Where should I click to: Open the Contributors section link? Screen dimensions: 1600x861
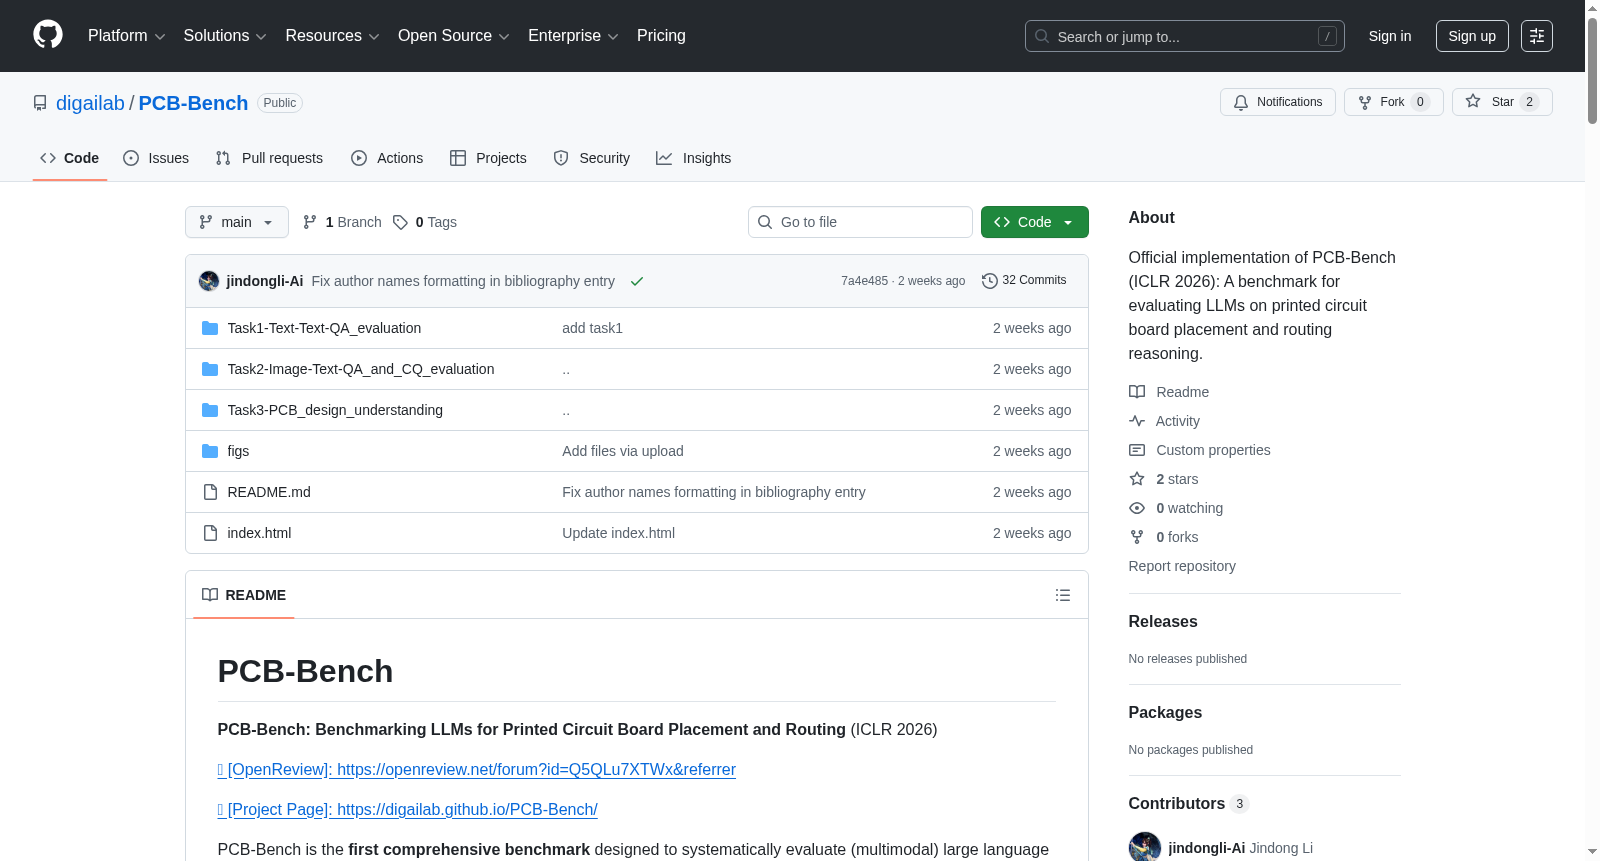pos(1189,803)
